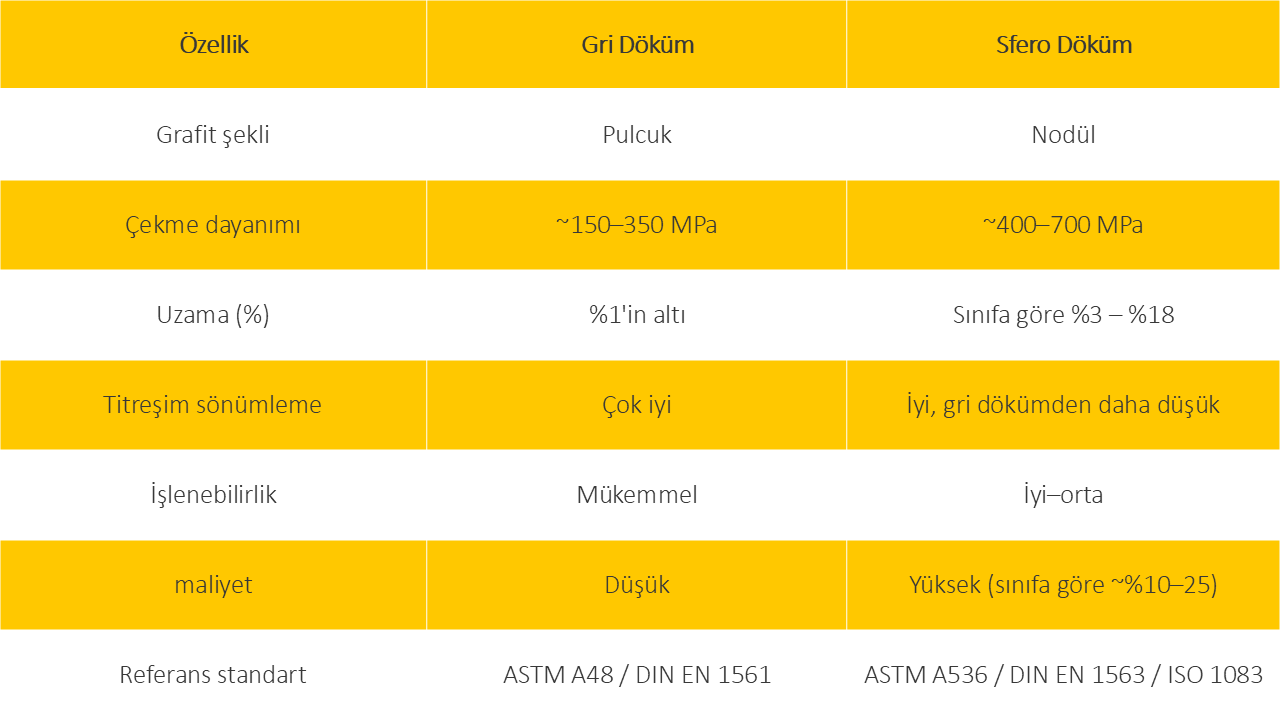The width and height of the screenshot is (1280, 720).
Task: Select the ~400–700 MPa cell
Action: [x=1063, y=225]
